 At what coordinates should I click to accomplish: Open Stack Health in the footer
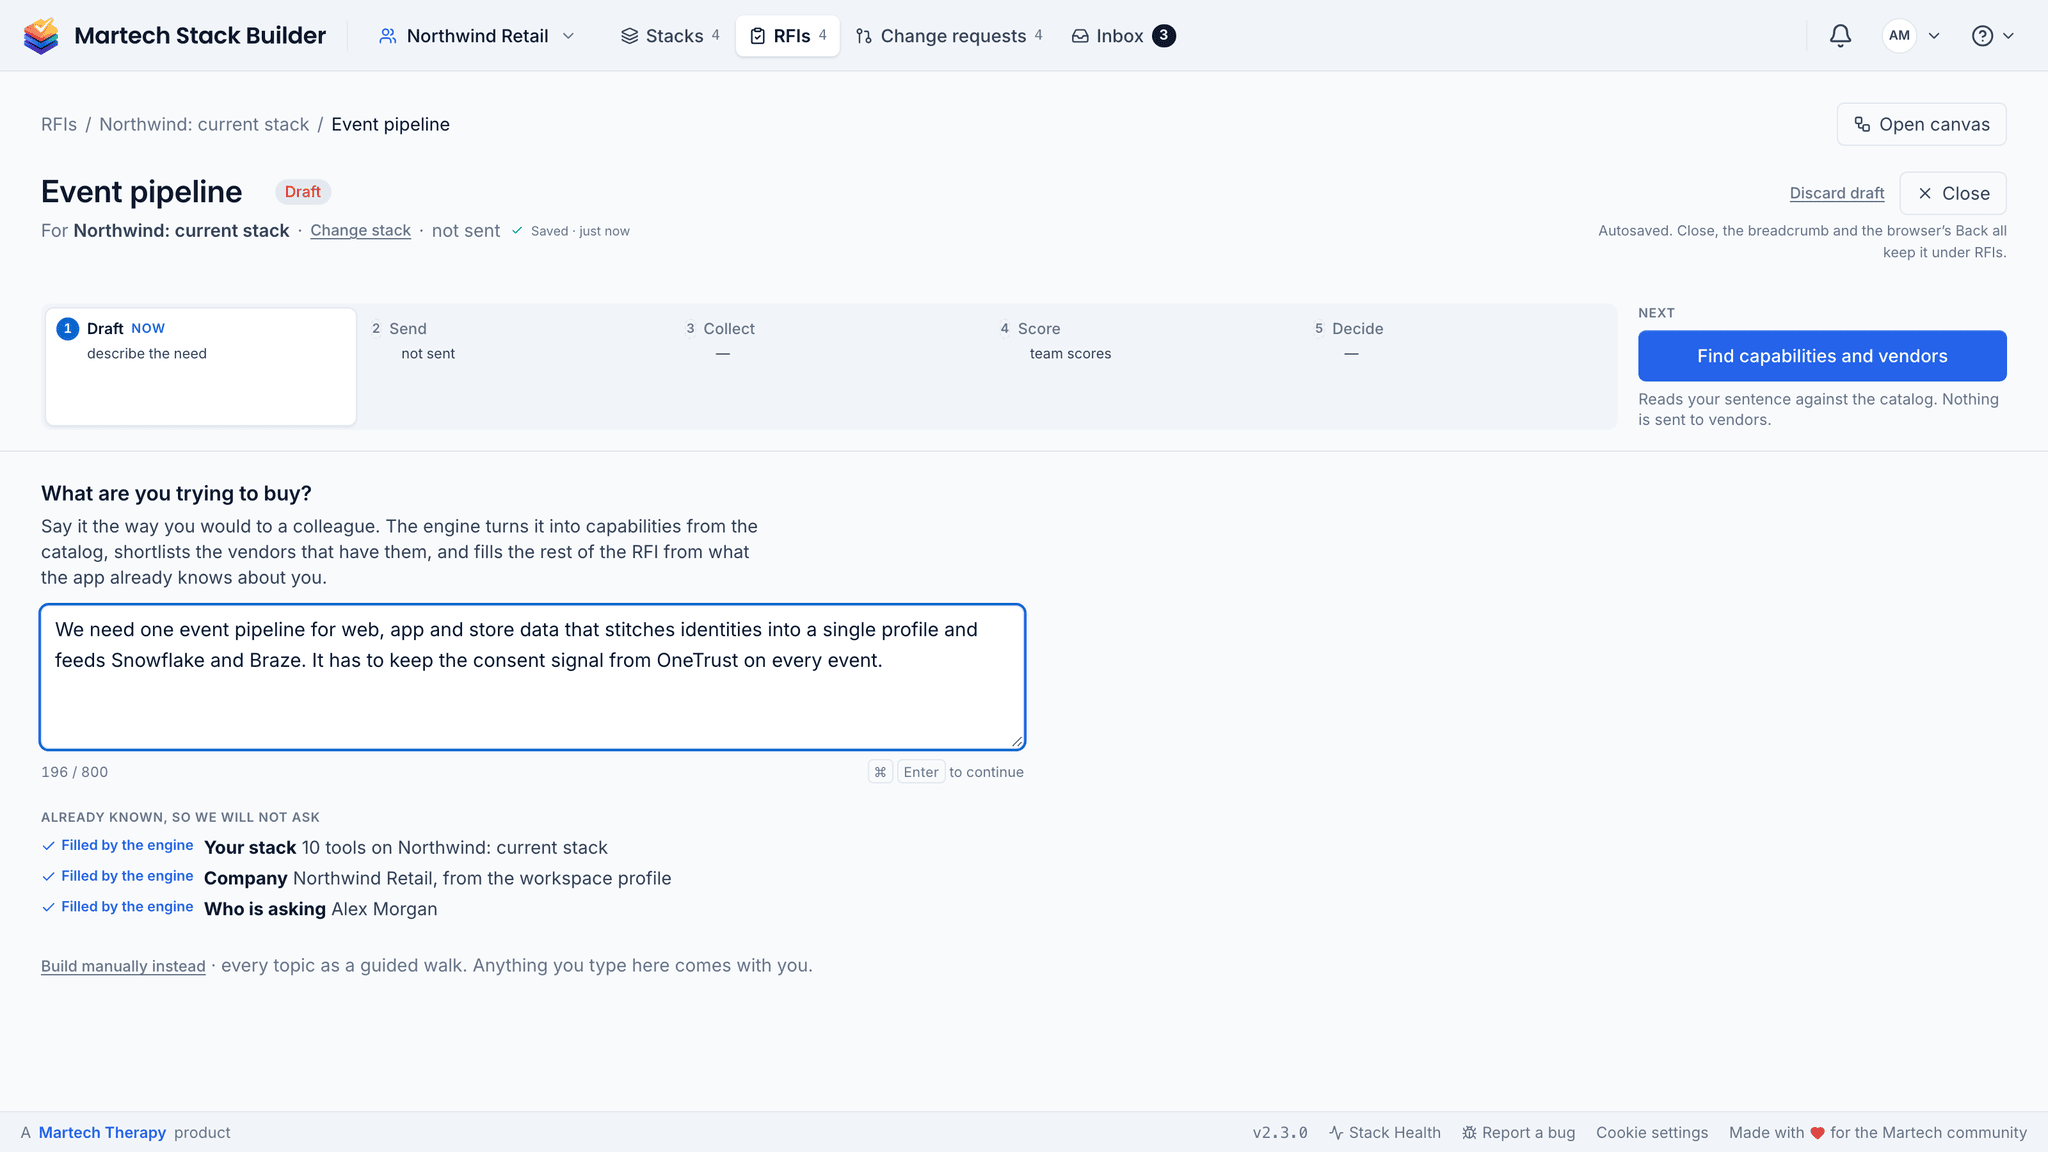click(x=1385, y=1132)
